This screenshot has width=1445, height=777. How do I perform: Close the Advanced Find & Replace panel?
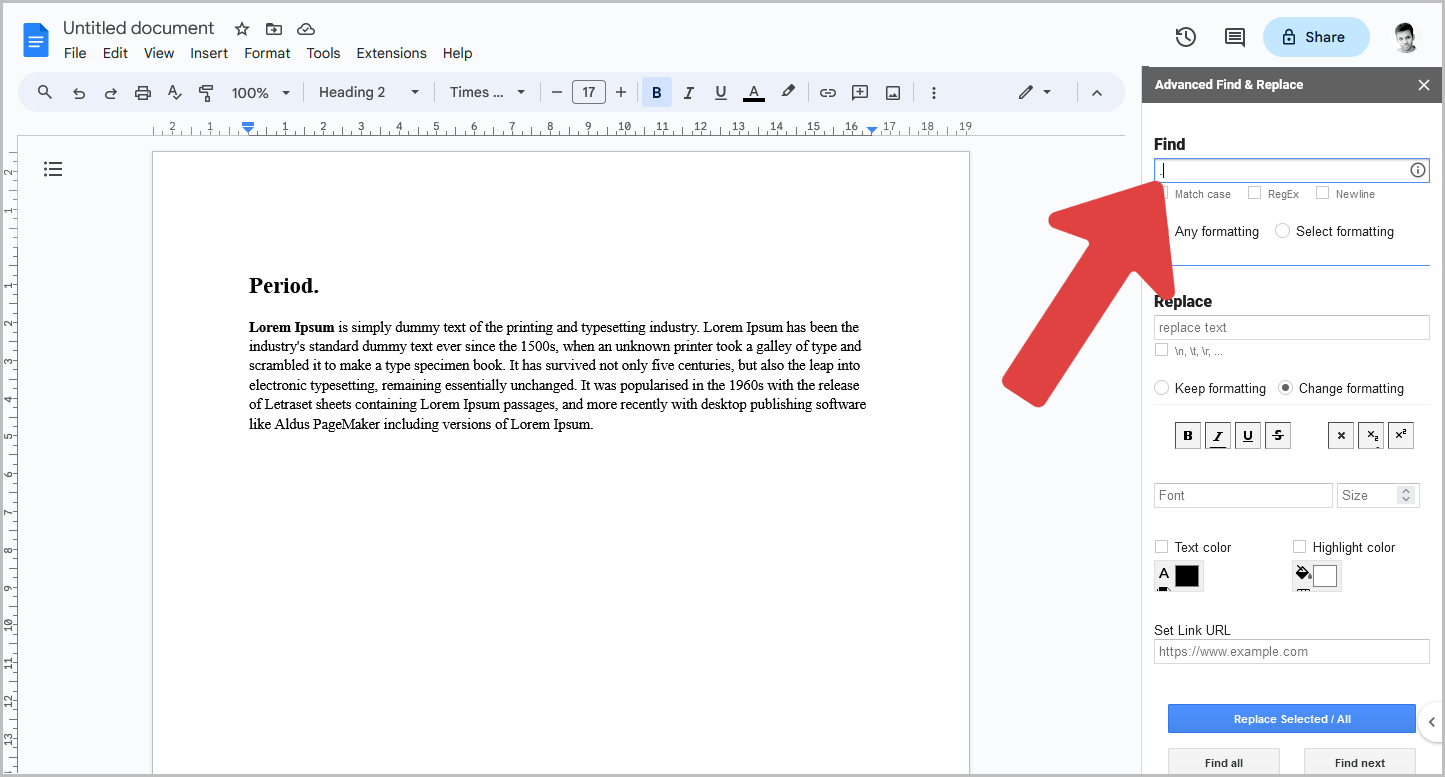[1424, 85]
